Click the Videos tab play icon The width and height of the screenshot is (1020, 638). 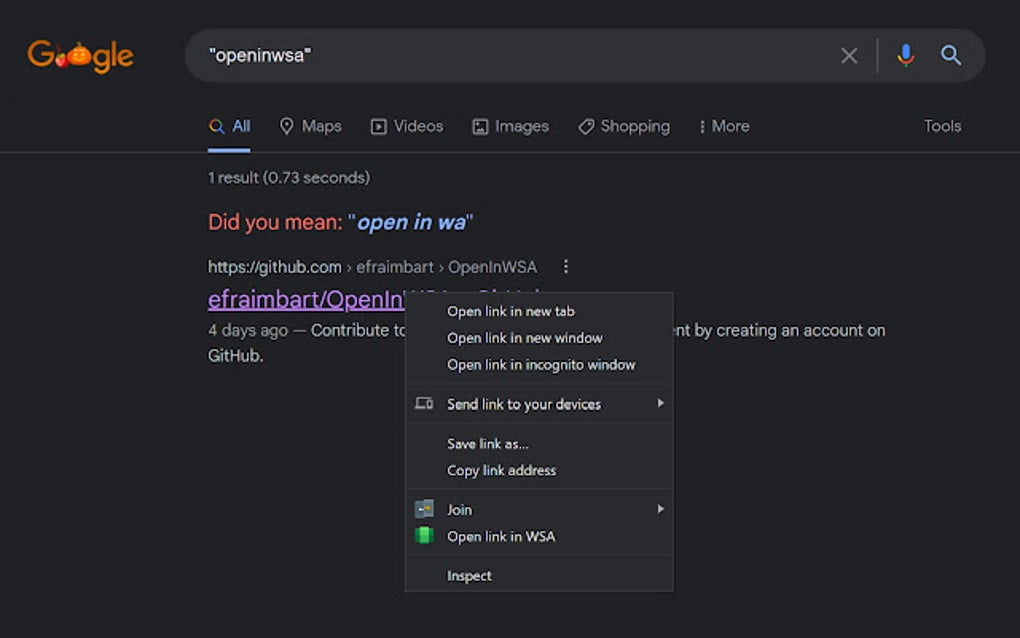[x=378, y=126]
